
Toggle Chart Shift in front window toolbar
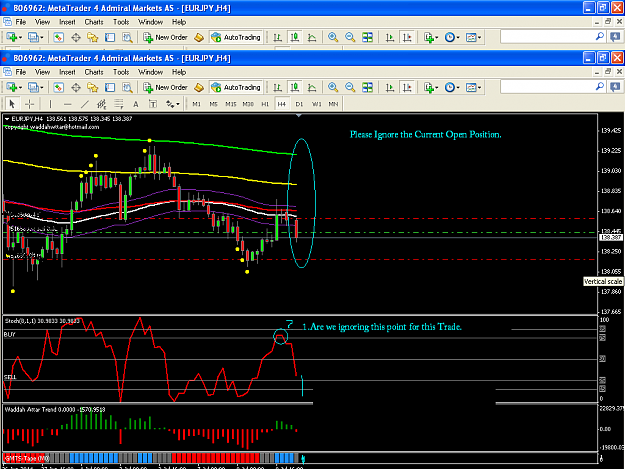pos(407,87)
